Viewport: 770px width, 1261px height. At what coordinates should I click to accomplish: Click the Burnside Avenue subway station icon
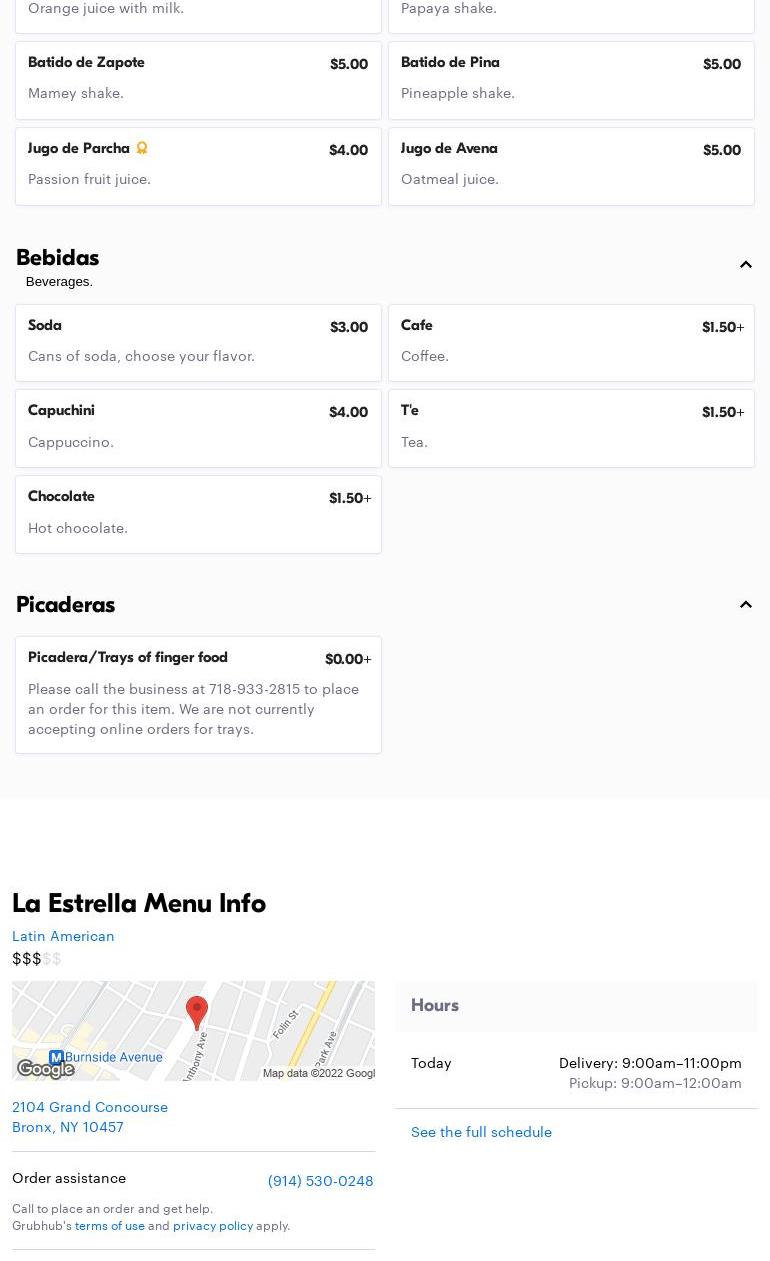[56, 1057]
